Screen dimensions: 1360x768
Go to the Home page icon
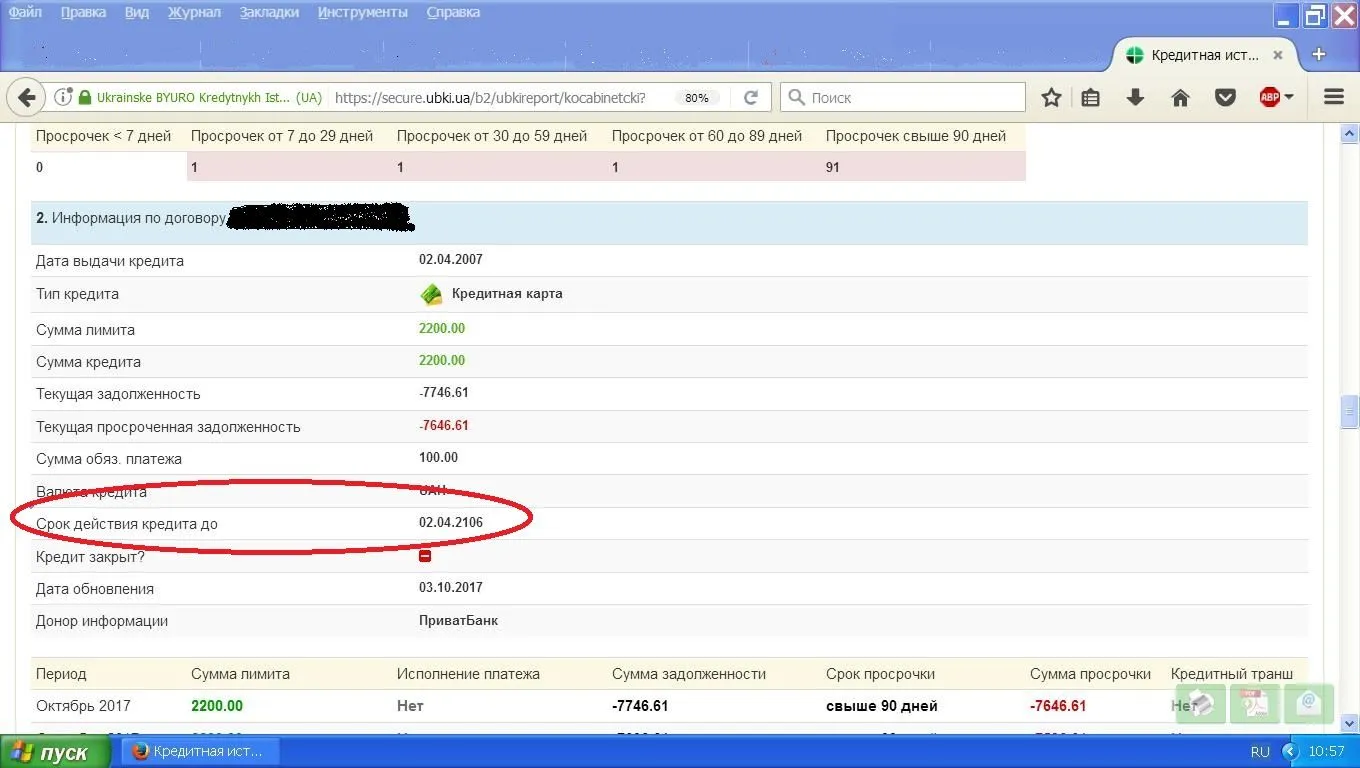(x=1180, y=97)
